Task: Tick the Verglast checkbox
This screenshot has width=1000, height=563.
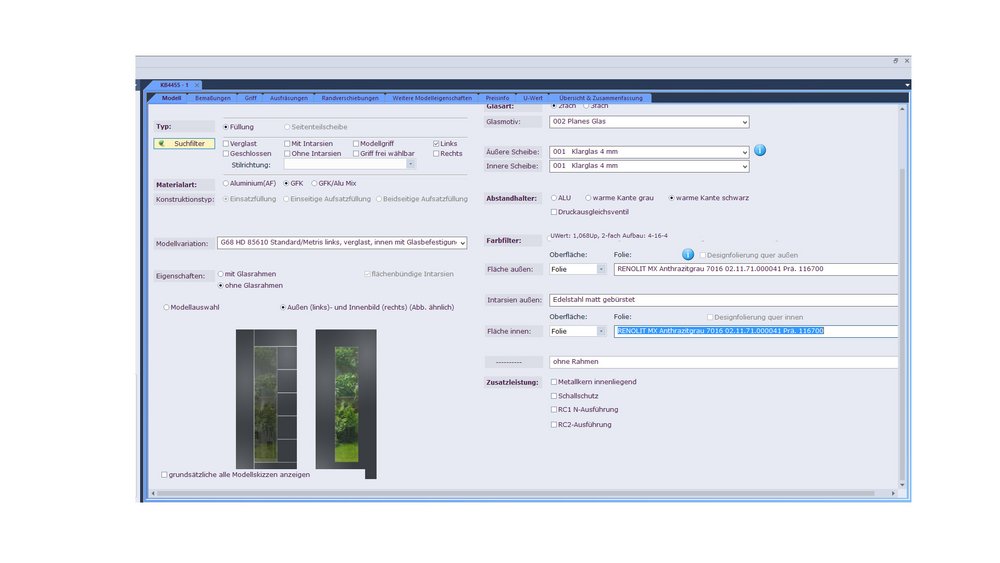Action: click(x=226, y=143)
